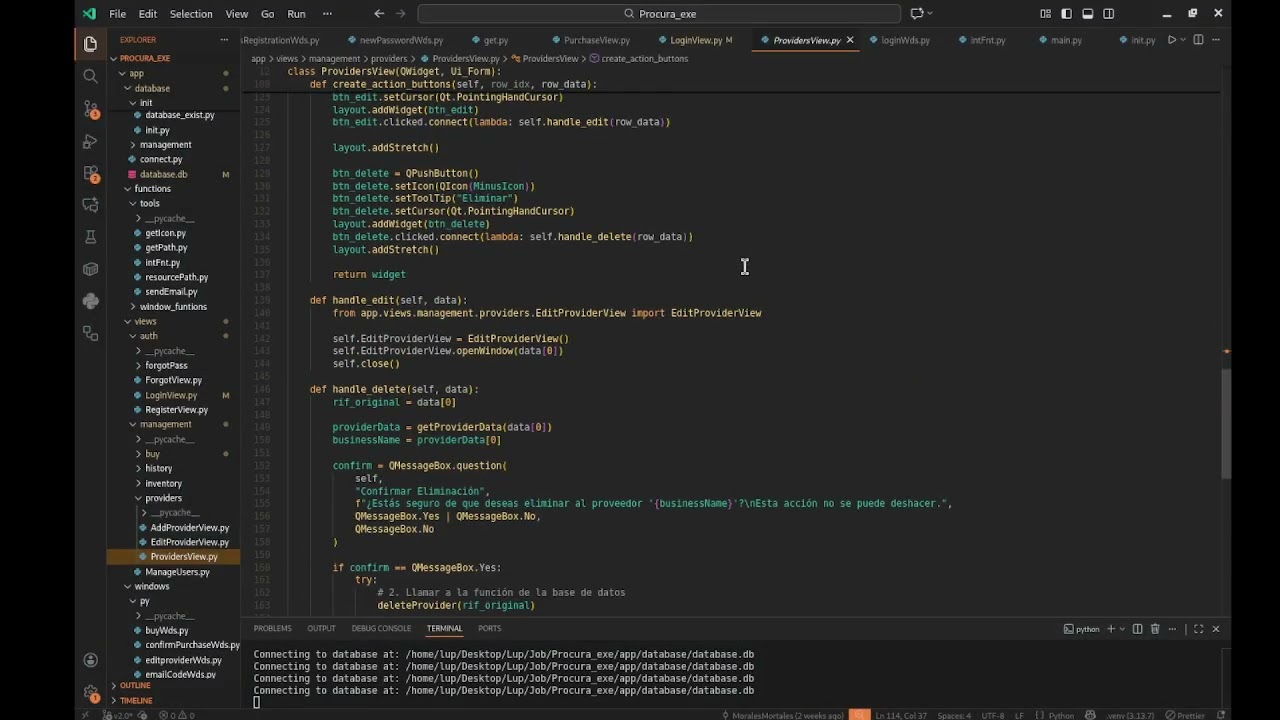This screenshot has width=1280, height=720.
Task: Split the editor to the right
Action: tap(1198, 40)
